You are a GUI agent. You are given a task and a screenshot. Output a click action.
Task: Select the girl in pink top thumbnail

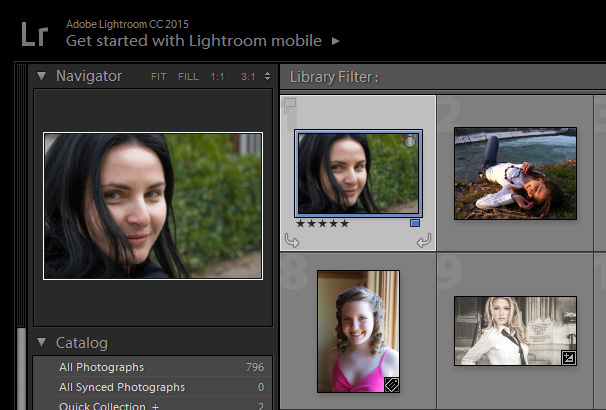click(x=358, y=332)
